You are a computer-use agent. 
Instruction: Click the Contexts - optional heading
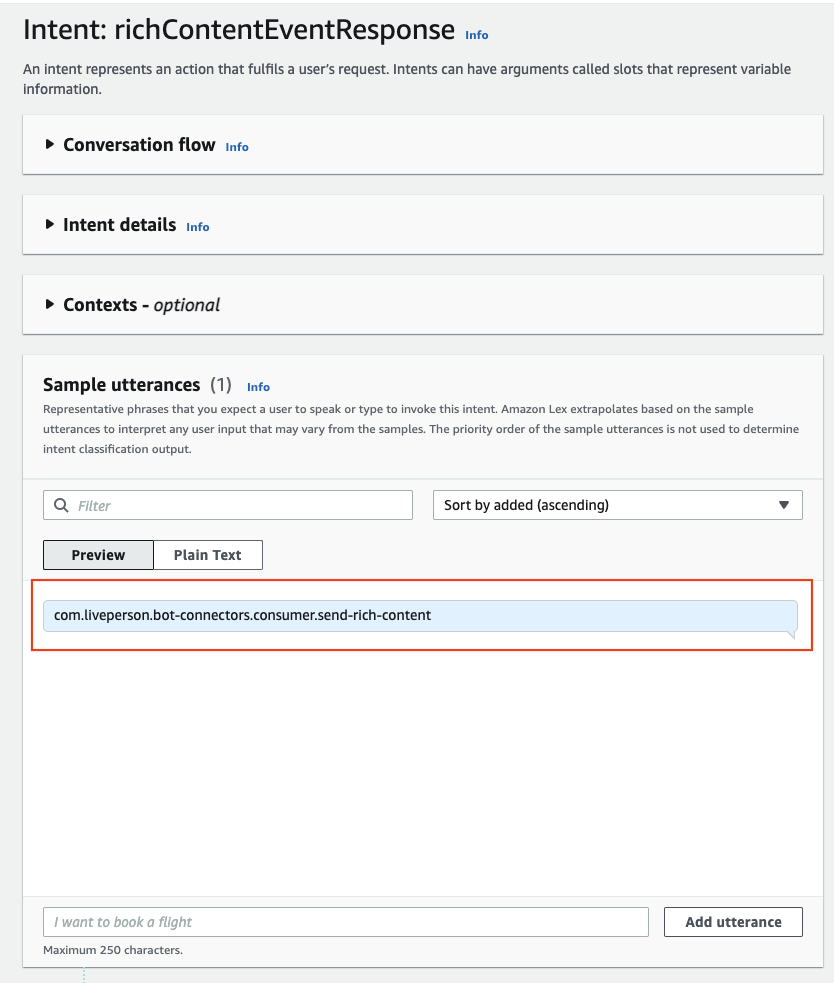142,305
